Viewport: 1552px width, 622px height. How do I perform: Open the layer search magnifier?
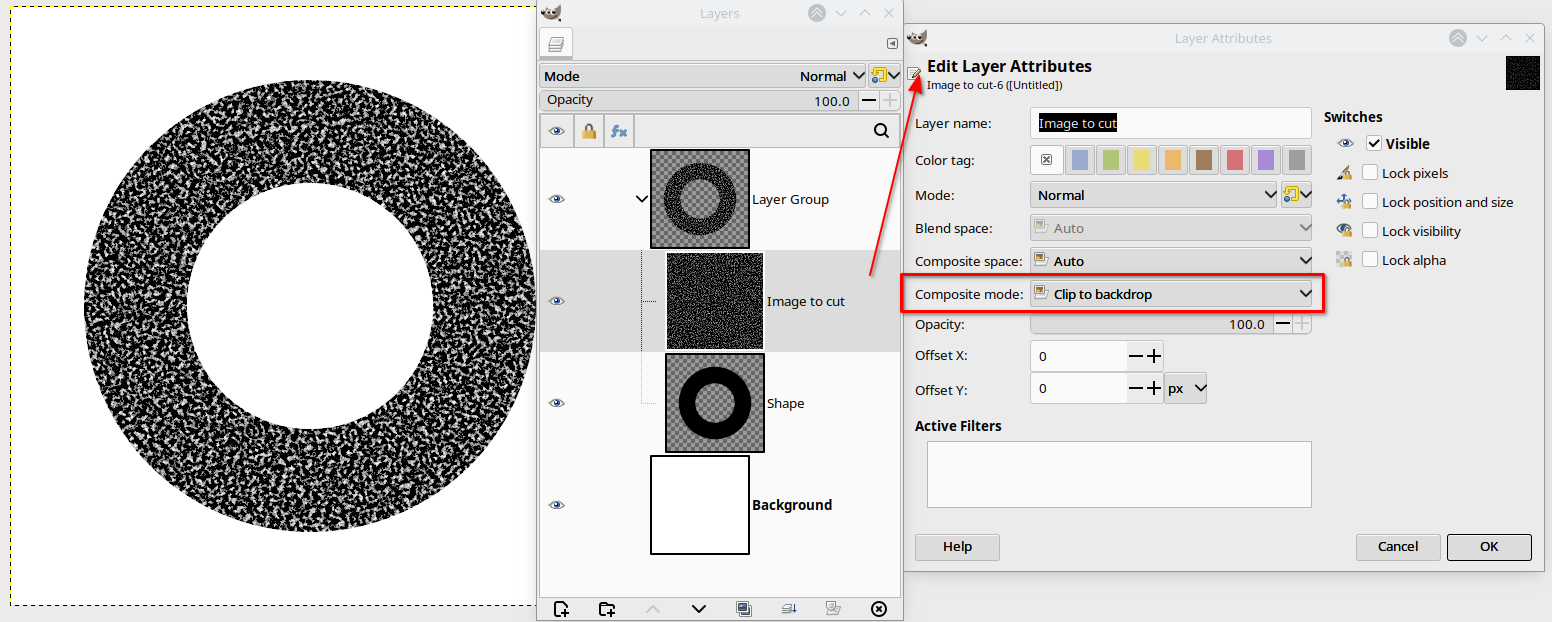click(x=881, y=131)
